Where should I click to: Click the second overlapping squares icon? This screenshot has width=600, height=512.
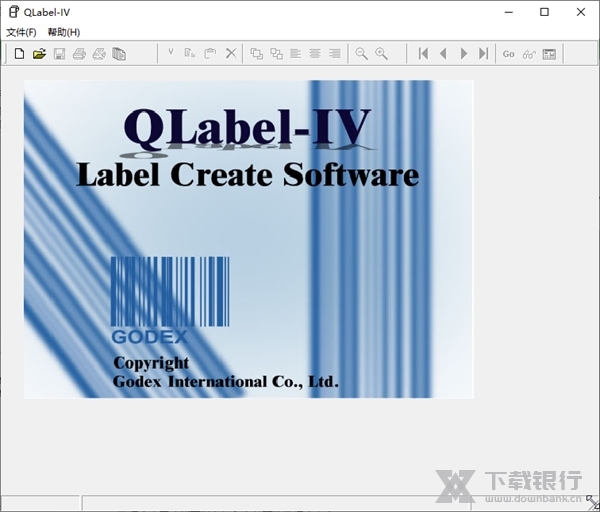tap(276, 54)
